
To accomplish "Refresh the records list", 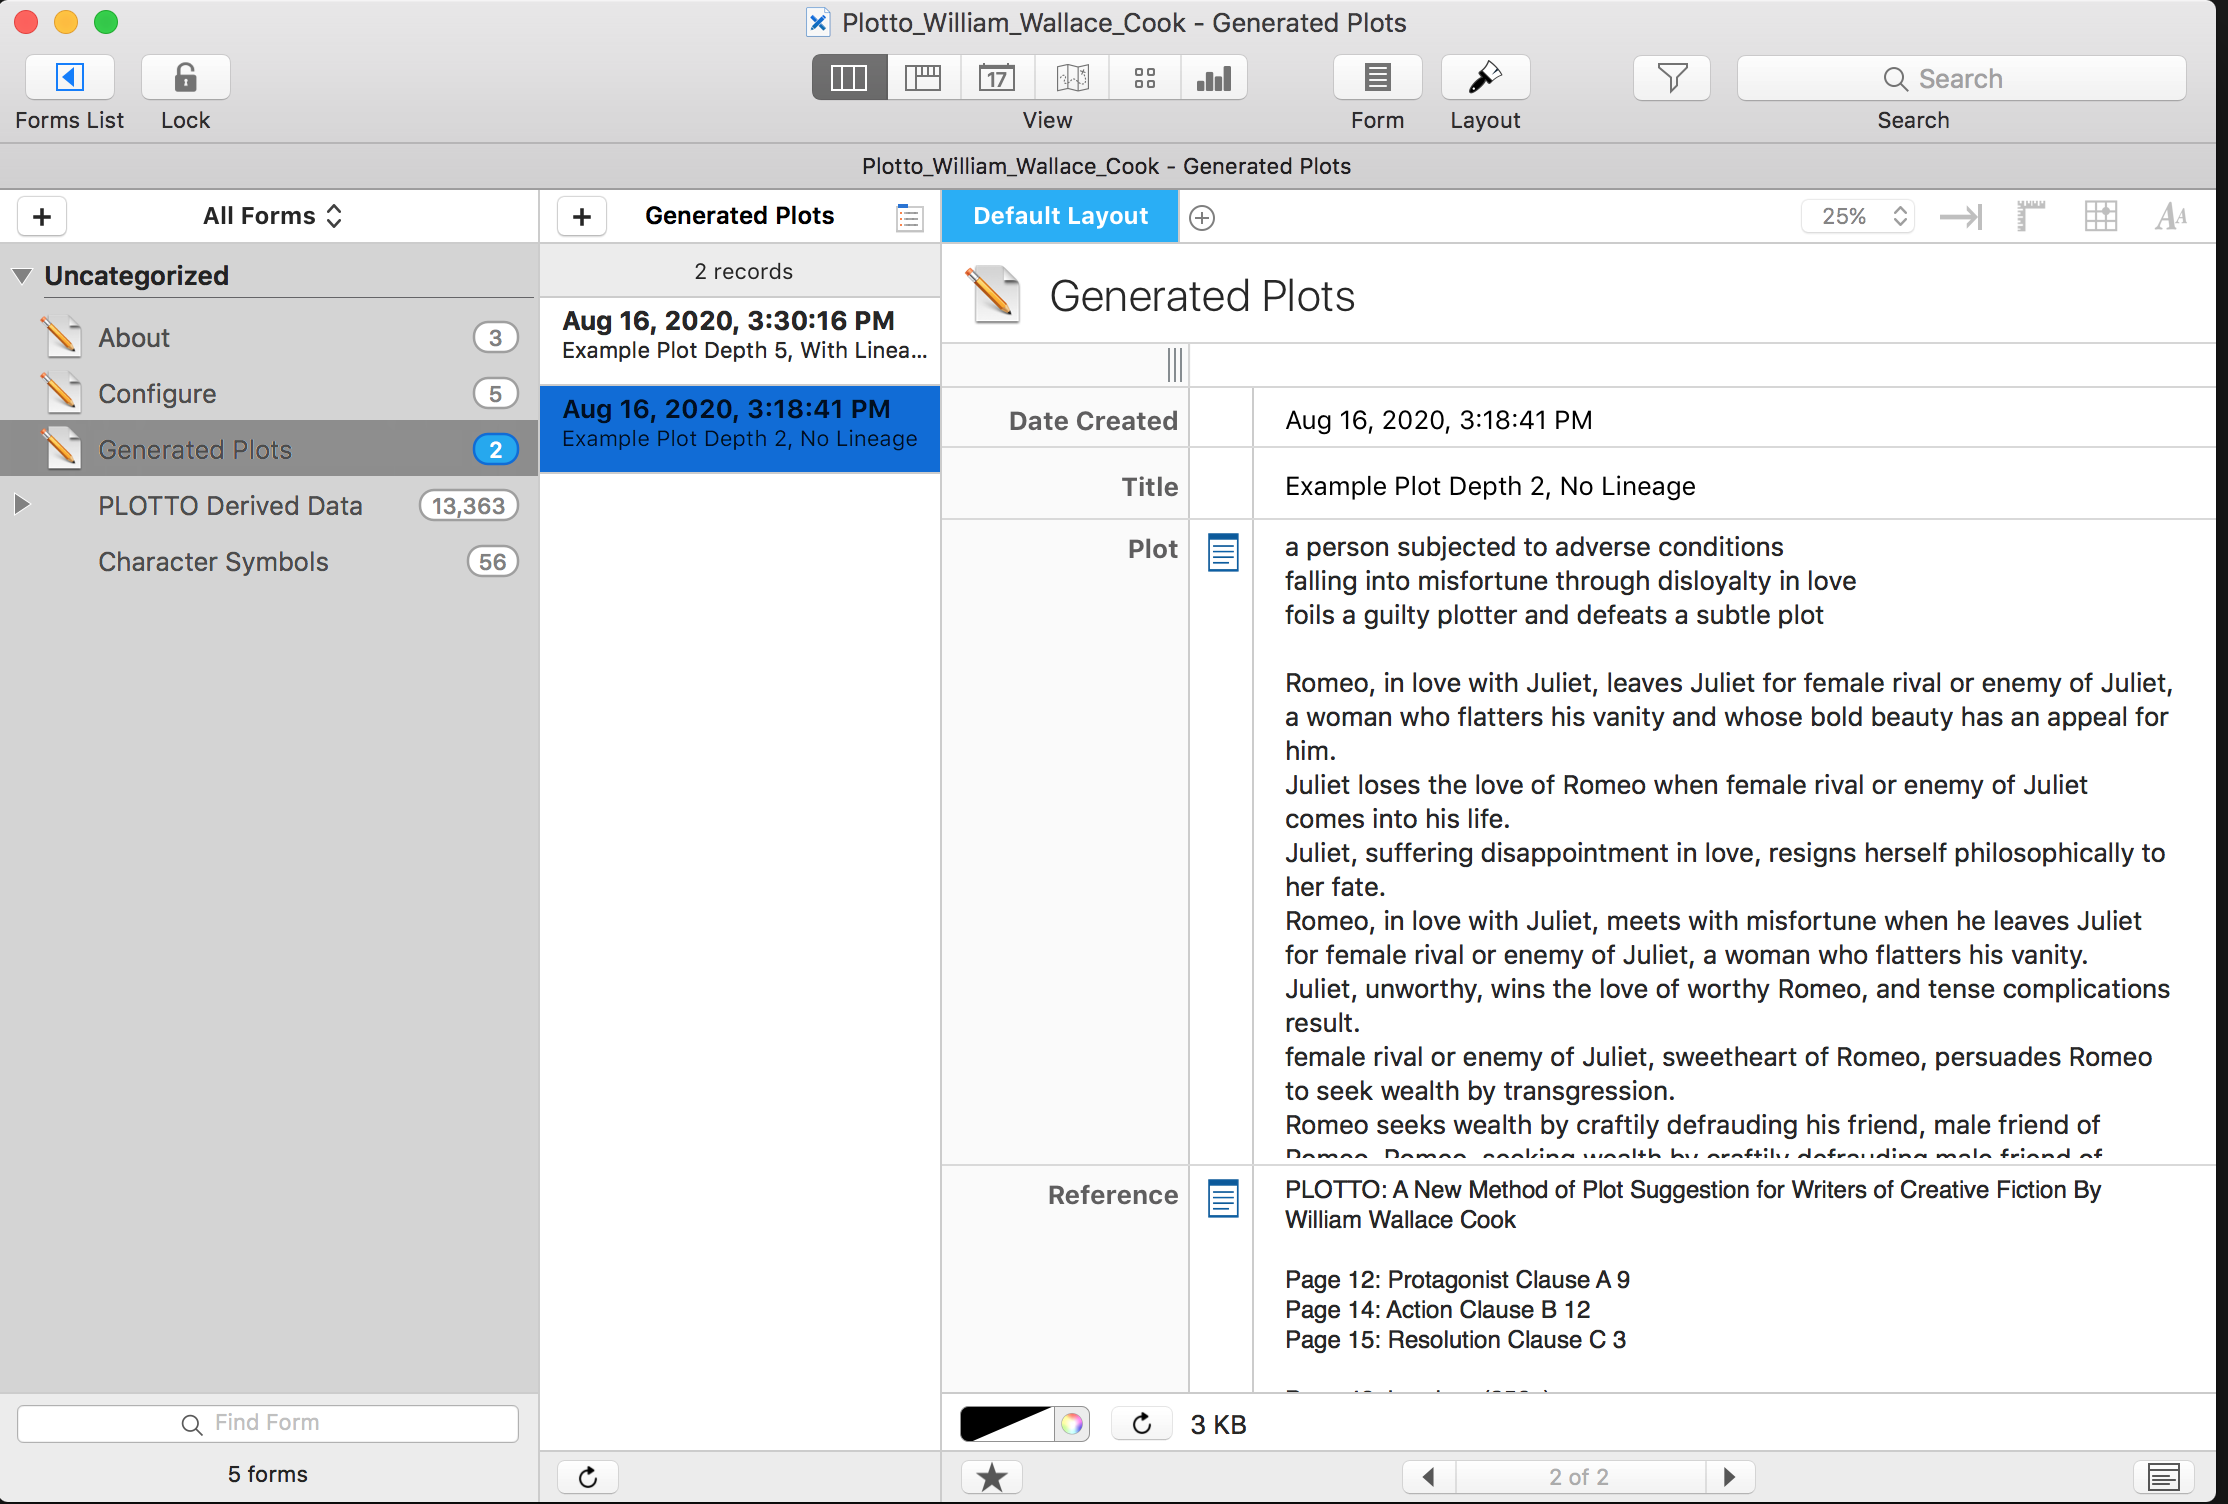I will tap(588, 1477).
